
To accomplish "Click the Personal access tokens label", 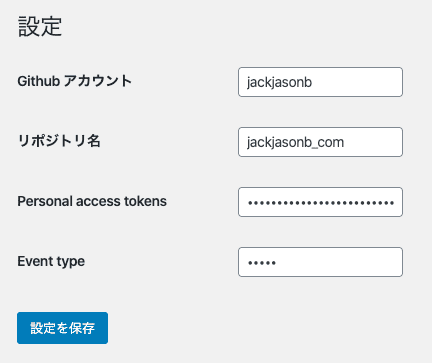I will 92,201.
